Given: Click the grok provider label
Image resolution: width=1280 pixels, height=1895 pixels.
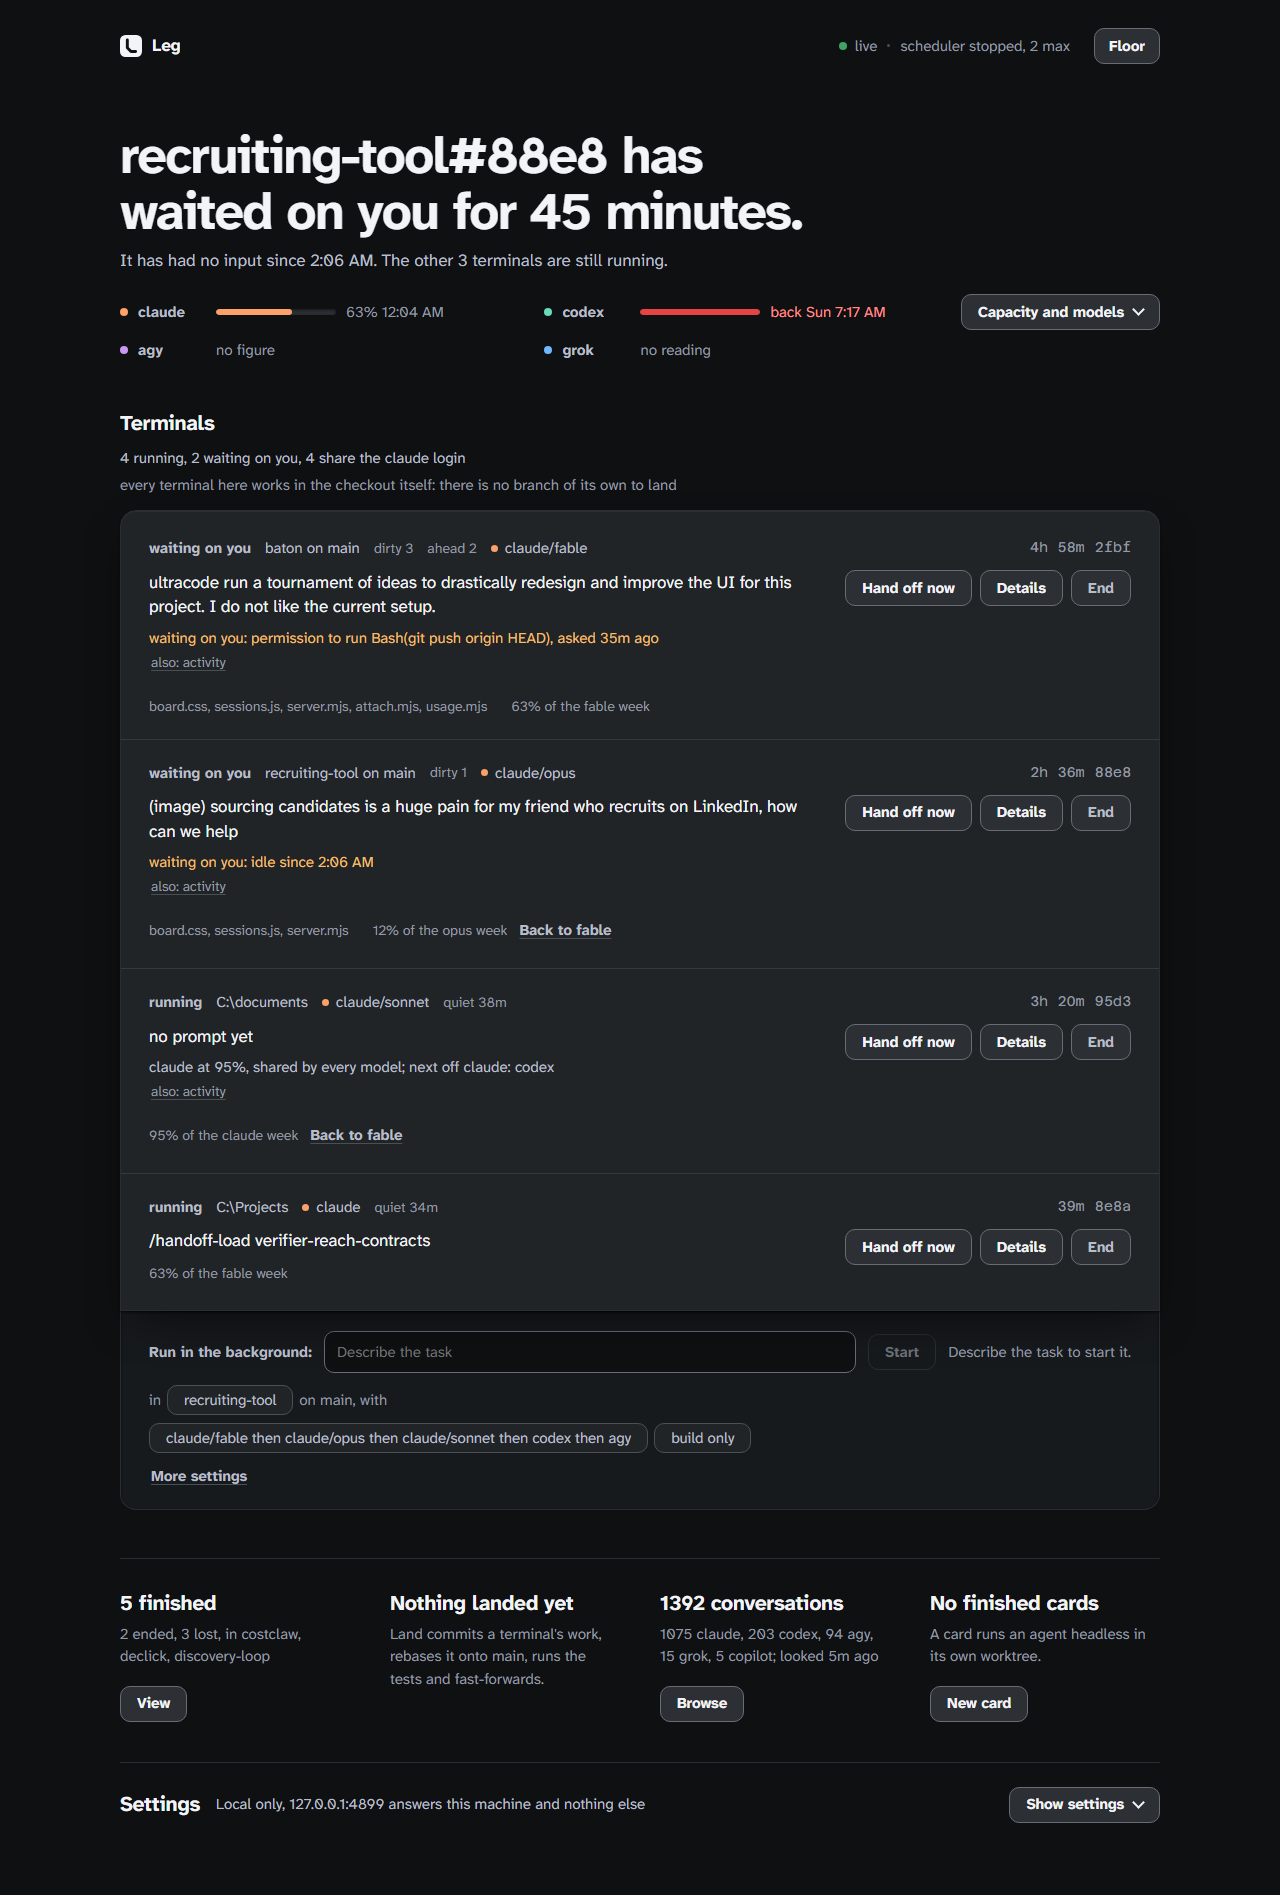Looking at the screenshot, I should pyautogui.click(x=577, y=350).
